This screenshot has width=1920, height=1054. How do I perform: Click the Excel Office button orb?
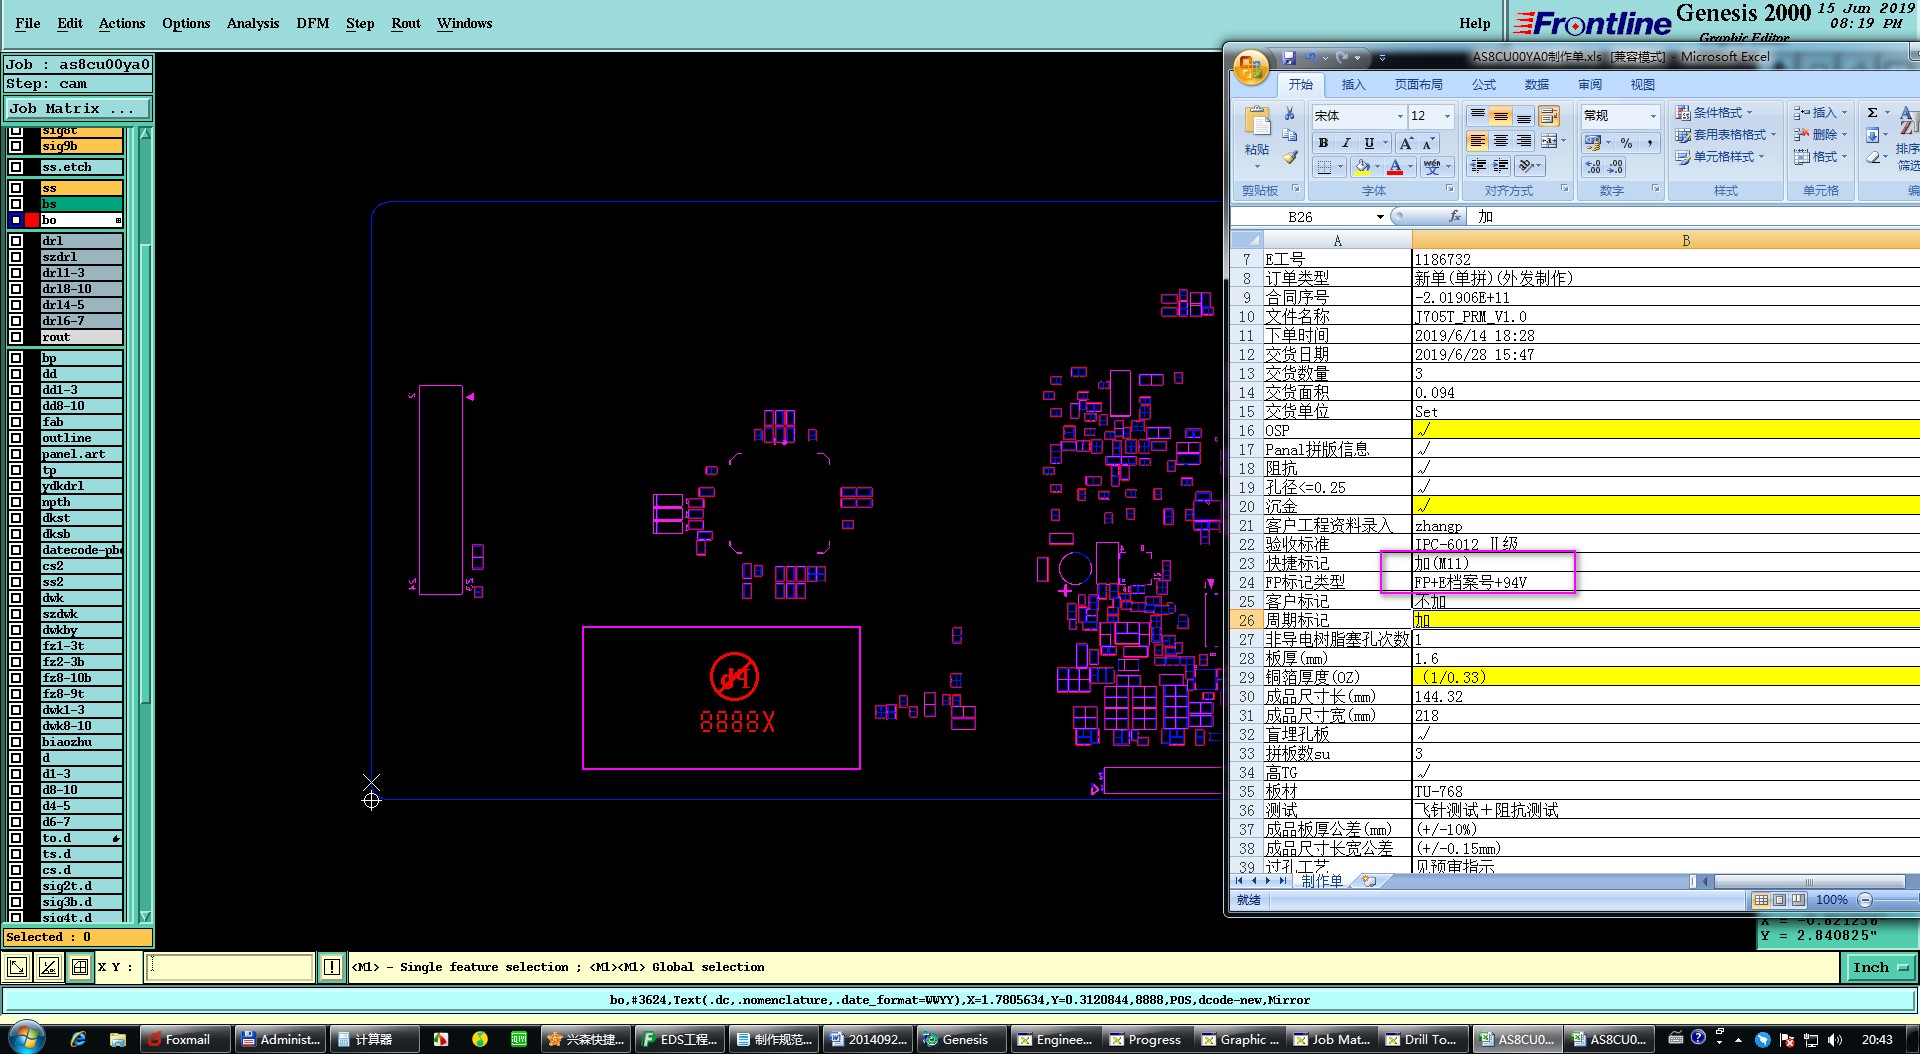coord(1251,68)
